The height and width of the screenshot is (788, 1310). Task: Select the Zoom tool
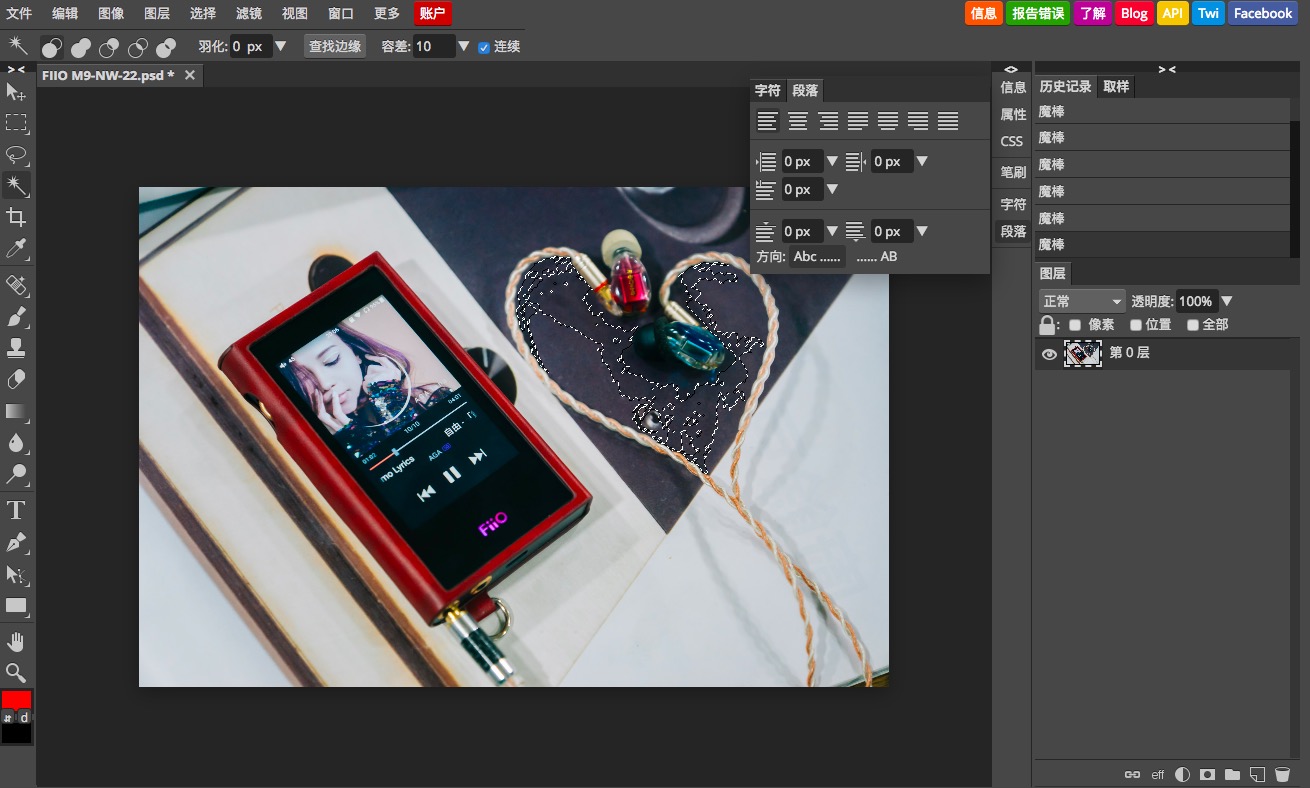[x=16, y=672]
